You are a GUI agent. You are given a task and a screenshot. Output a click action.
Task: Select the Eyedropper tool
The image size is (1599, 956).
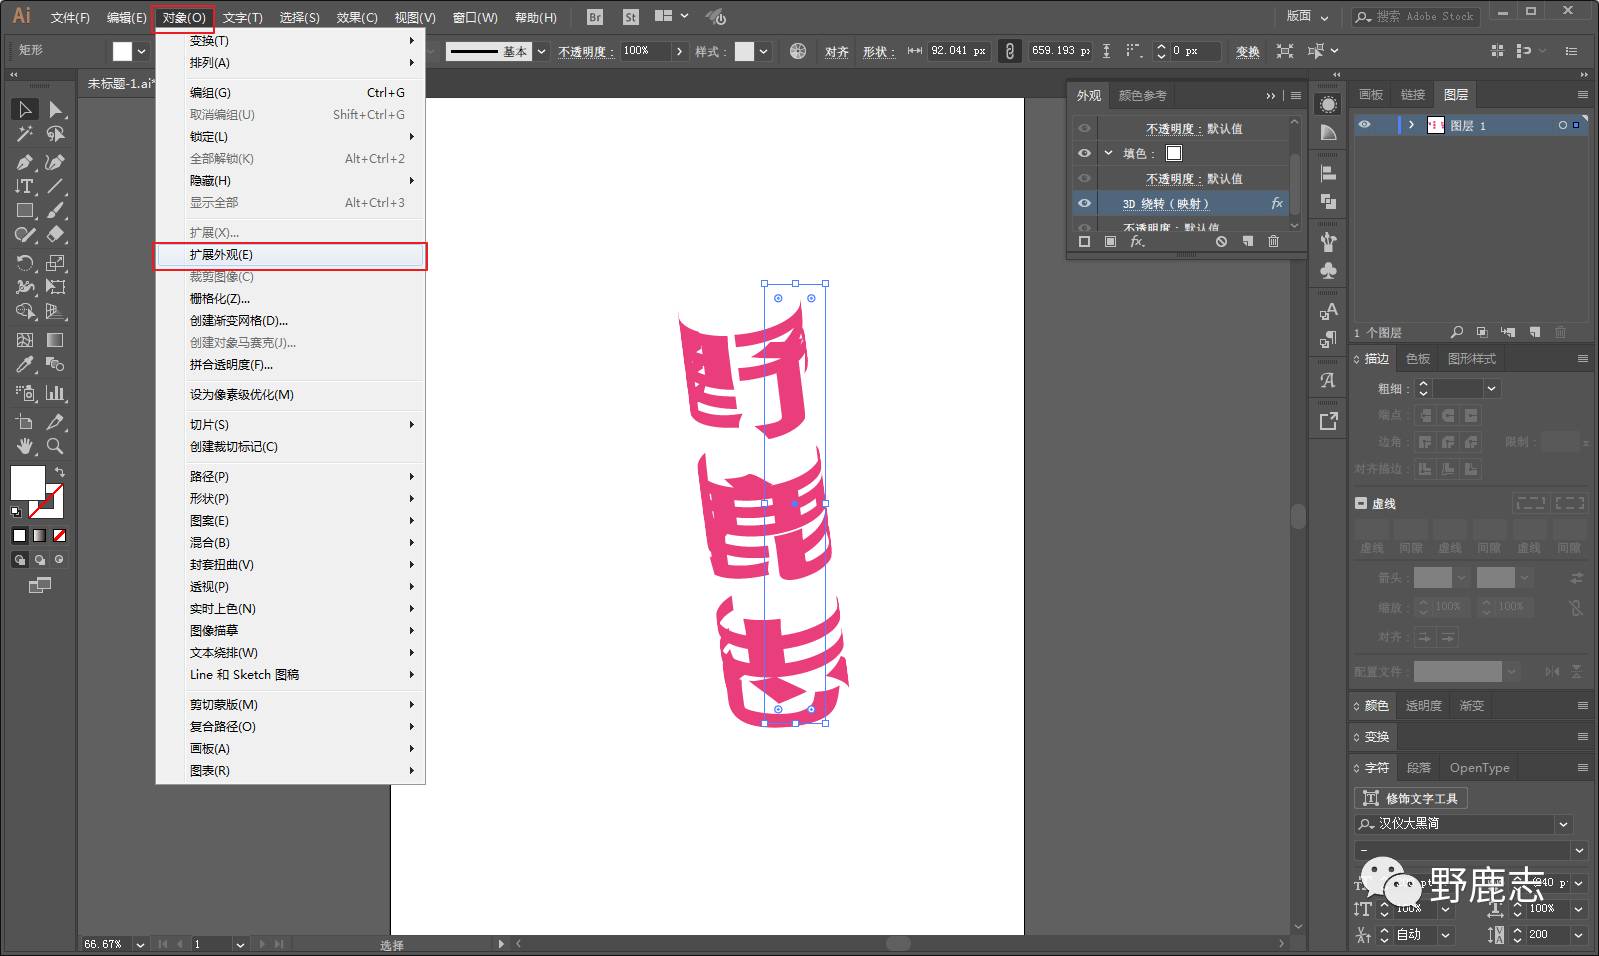pyautogui.click(x=25, y=365)
